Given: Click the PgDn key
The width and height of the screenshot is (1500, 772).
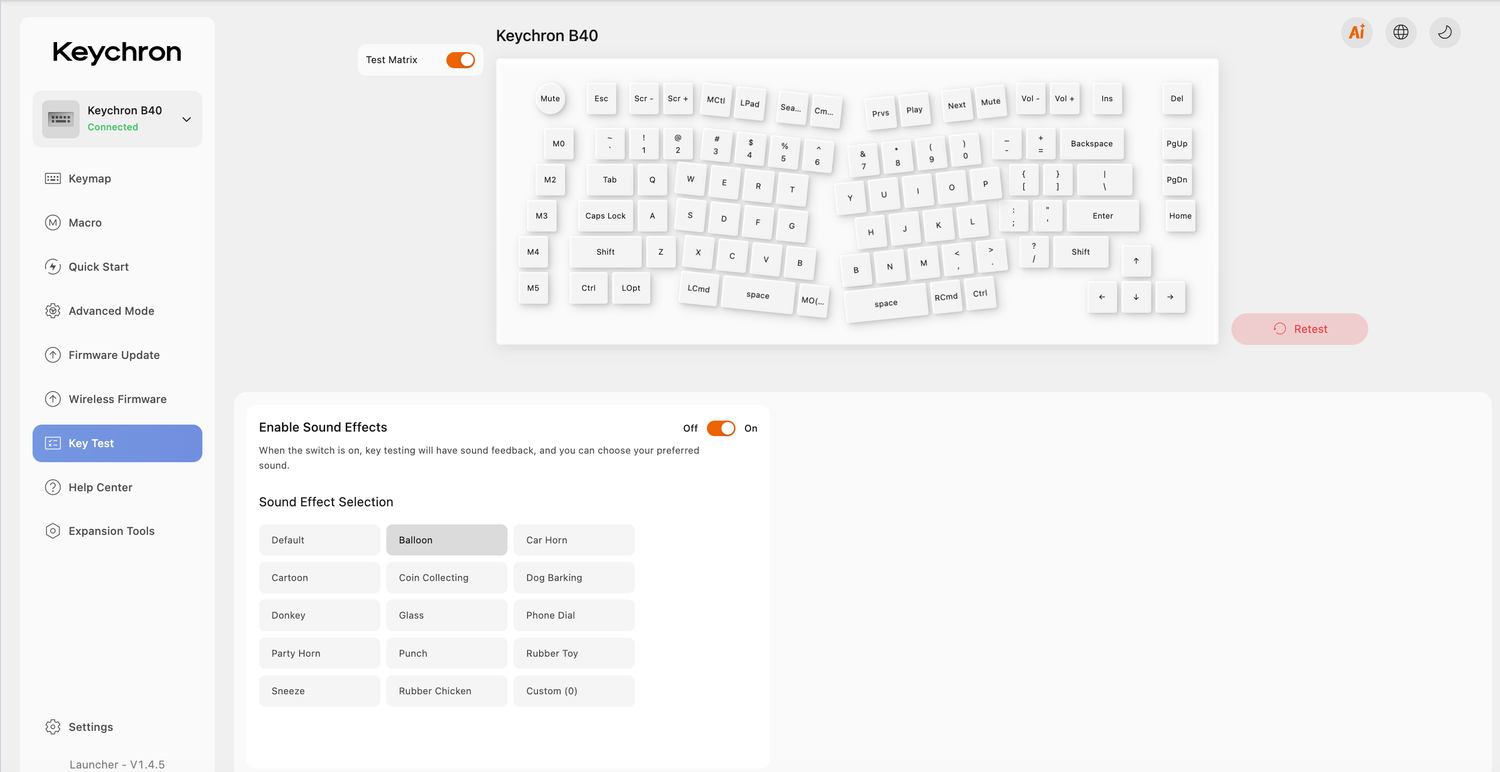Looking at the screenshot, I should pyautogui.click(x=1177, y=180).
